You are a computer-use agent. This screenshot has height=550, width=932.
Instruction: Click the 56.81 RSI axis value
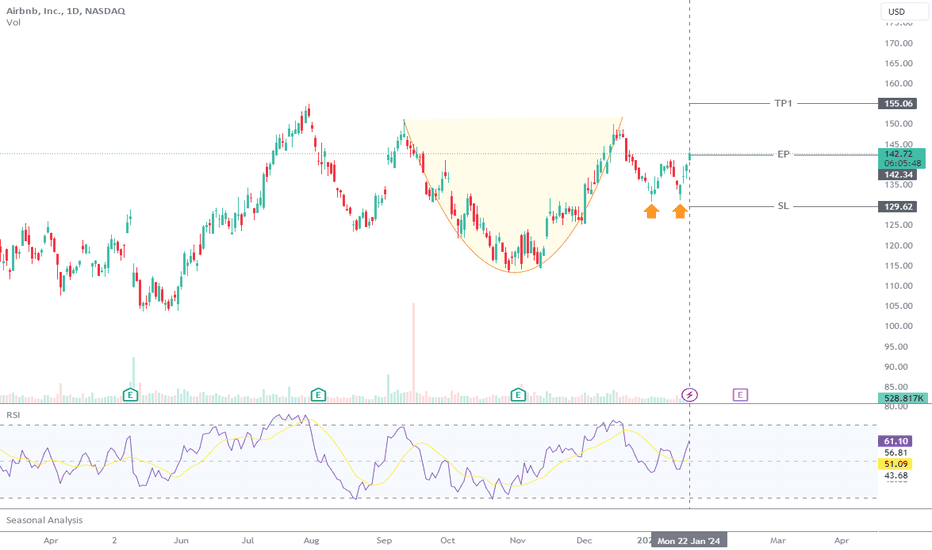[x=896, y=452]
